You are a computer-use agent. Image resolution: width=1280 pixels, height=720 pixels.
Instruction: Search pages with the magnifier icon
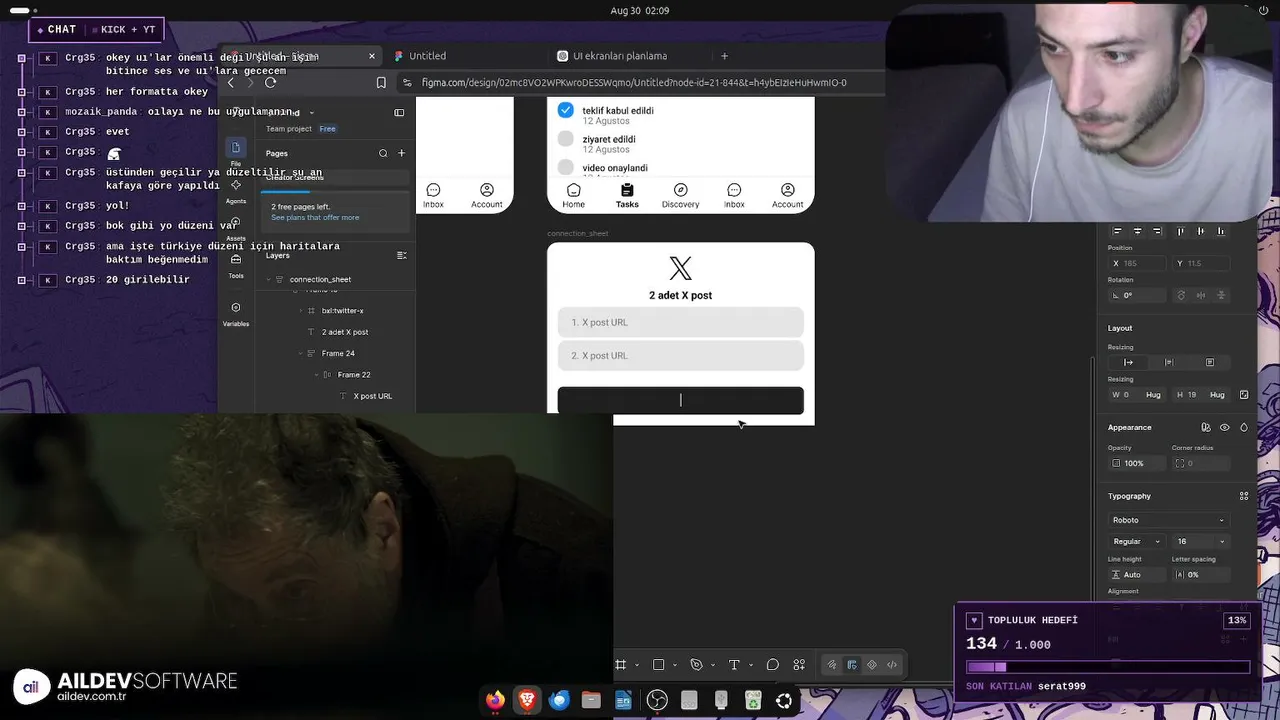[383, 153]
